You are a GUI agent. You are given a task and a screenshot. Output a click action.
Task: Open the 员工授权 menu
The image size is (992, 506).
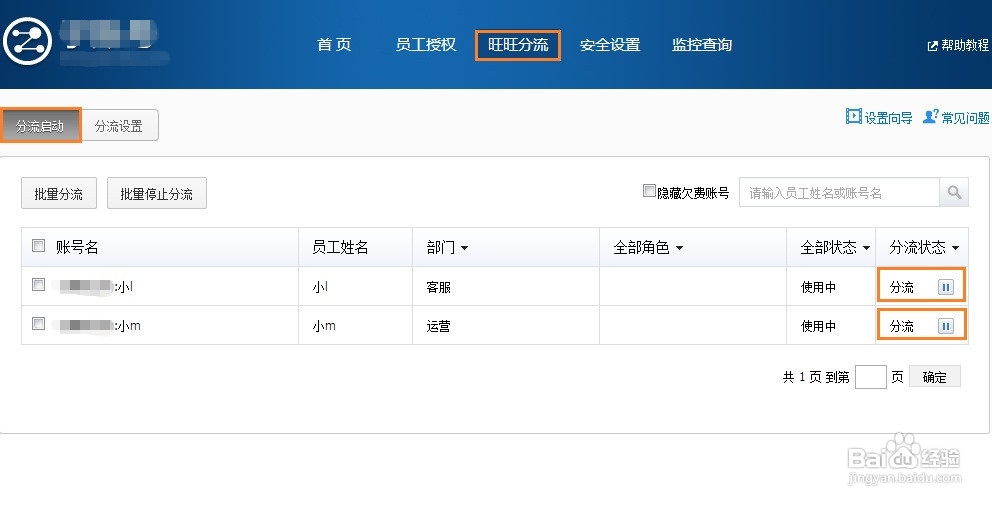[x=426, y=45]
